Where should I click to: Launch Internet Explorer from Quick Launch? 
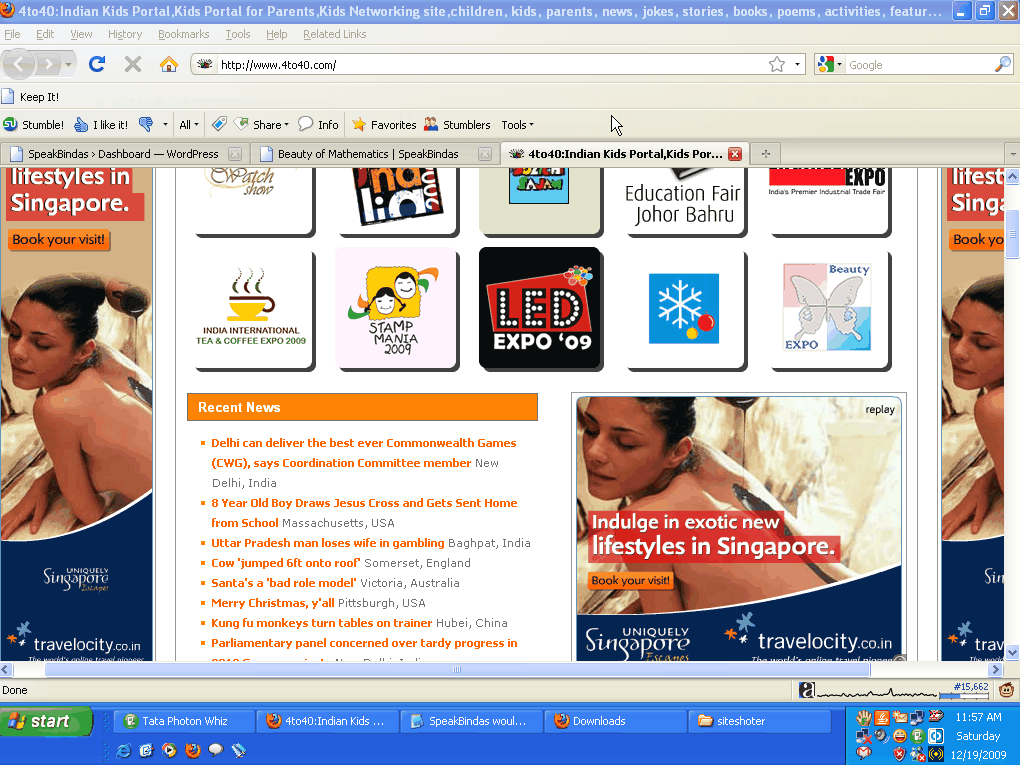124,750
